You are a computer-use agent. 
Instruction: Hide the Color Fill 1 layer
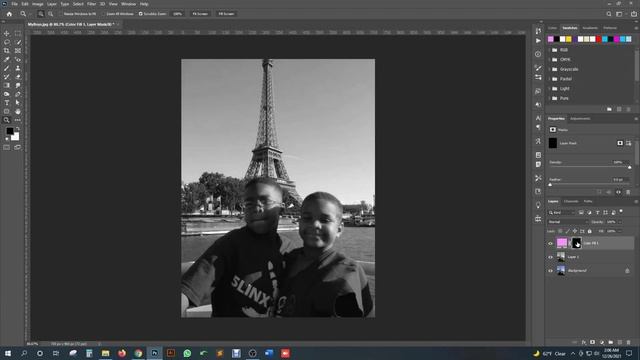click(x=550, y=243)
